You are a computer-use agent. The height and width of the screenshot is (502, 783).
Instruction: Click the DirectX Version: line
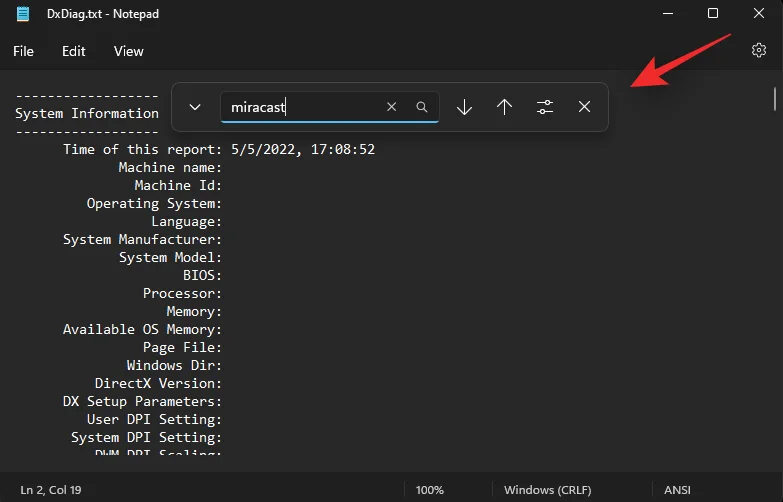pos(158,383)
